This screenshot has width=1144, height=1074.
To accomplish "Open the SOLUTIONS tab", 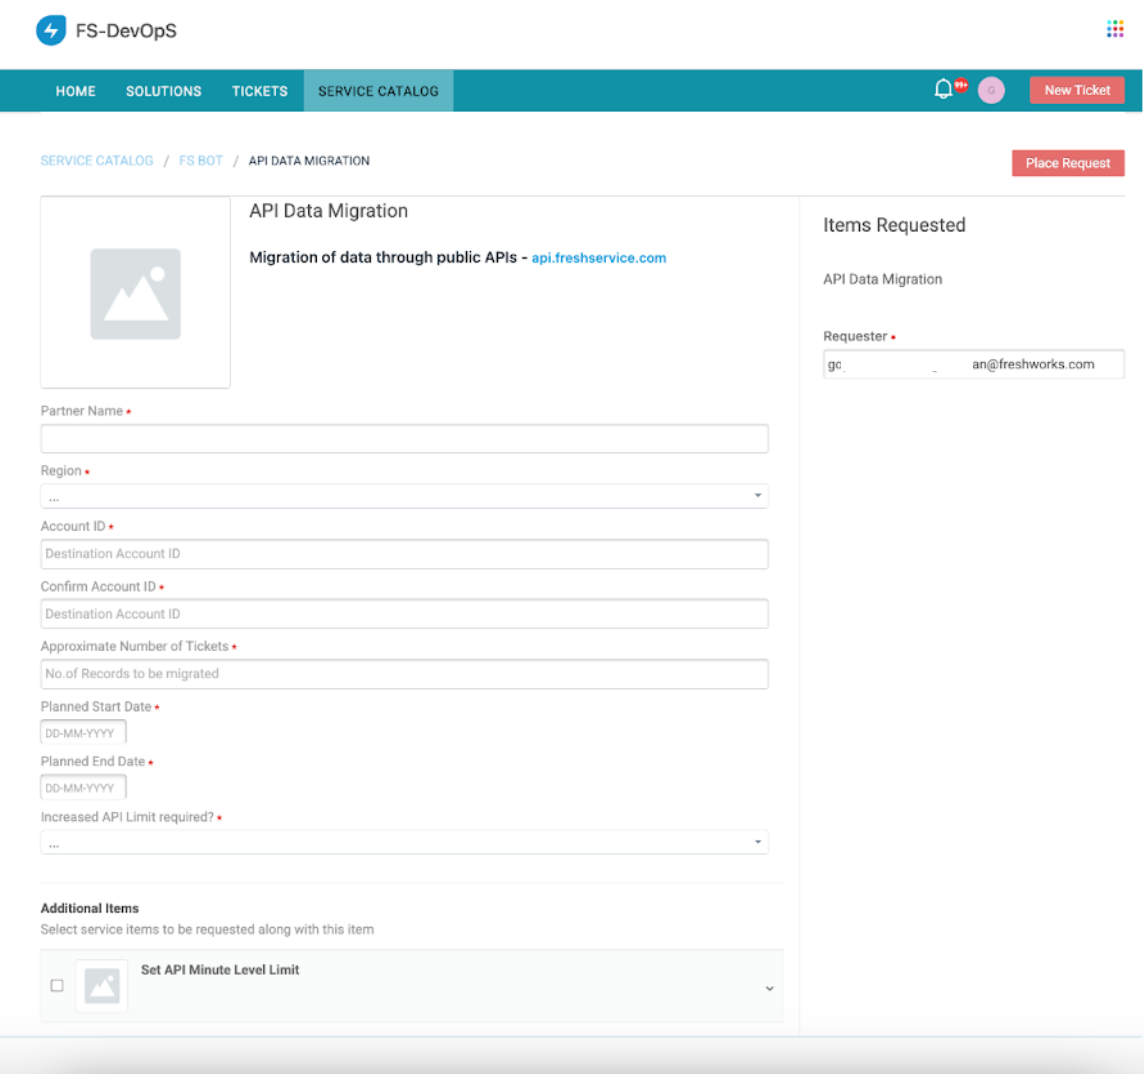I will pos(163,91).
